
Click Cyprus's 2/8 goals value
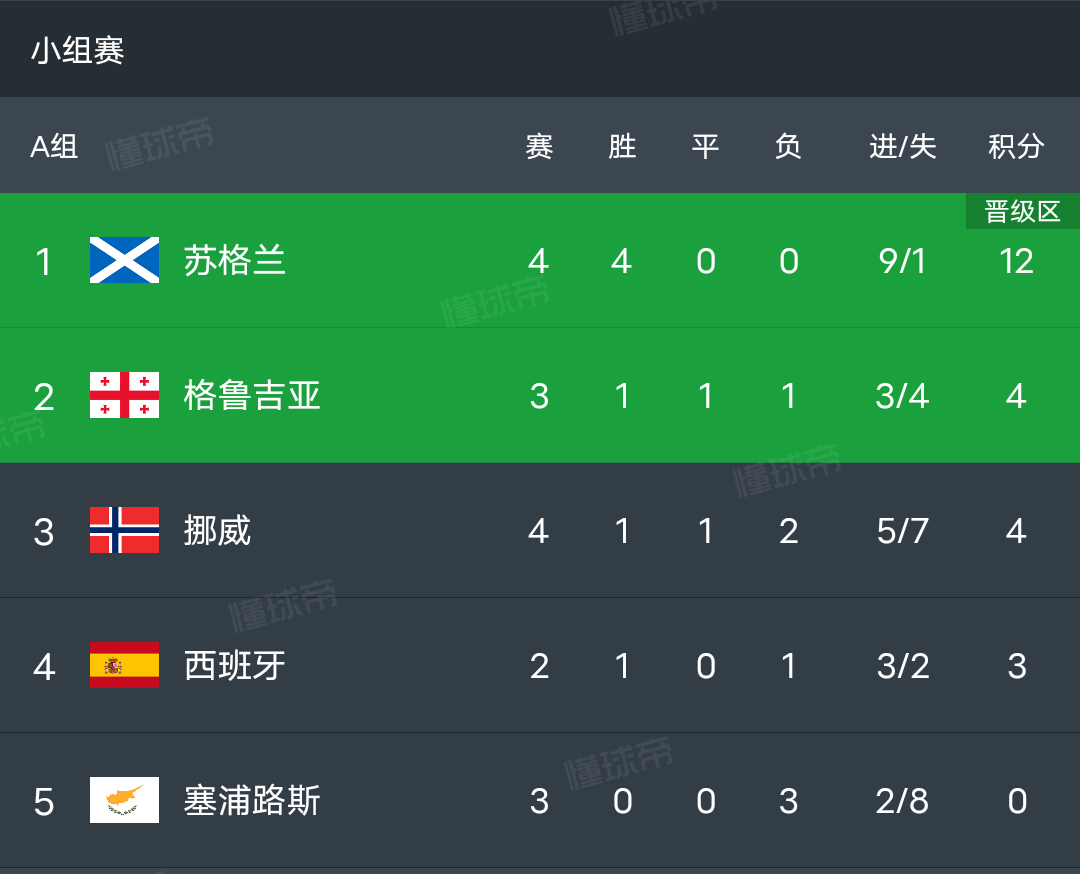(x=902, y=801)
